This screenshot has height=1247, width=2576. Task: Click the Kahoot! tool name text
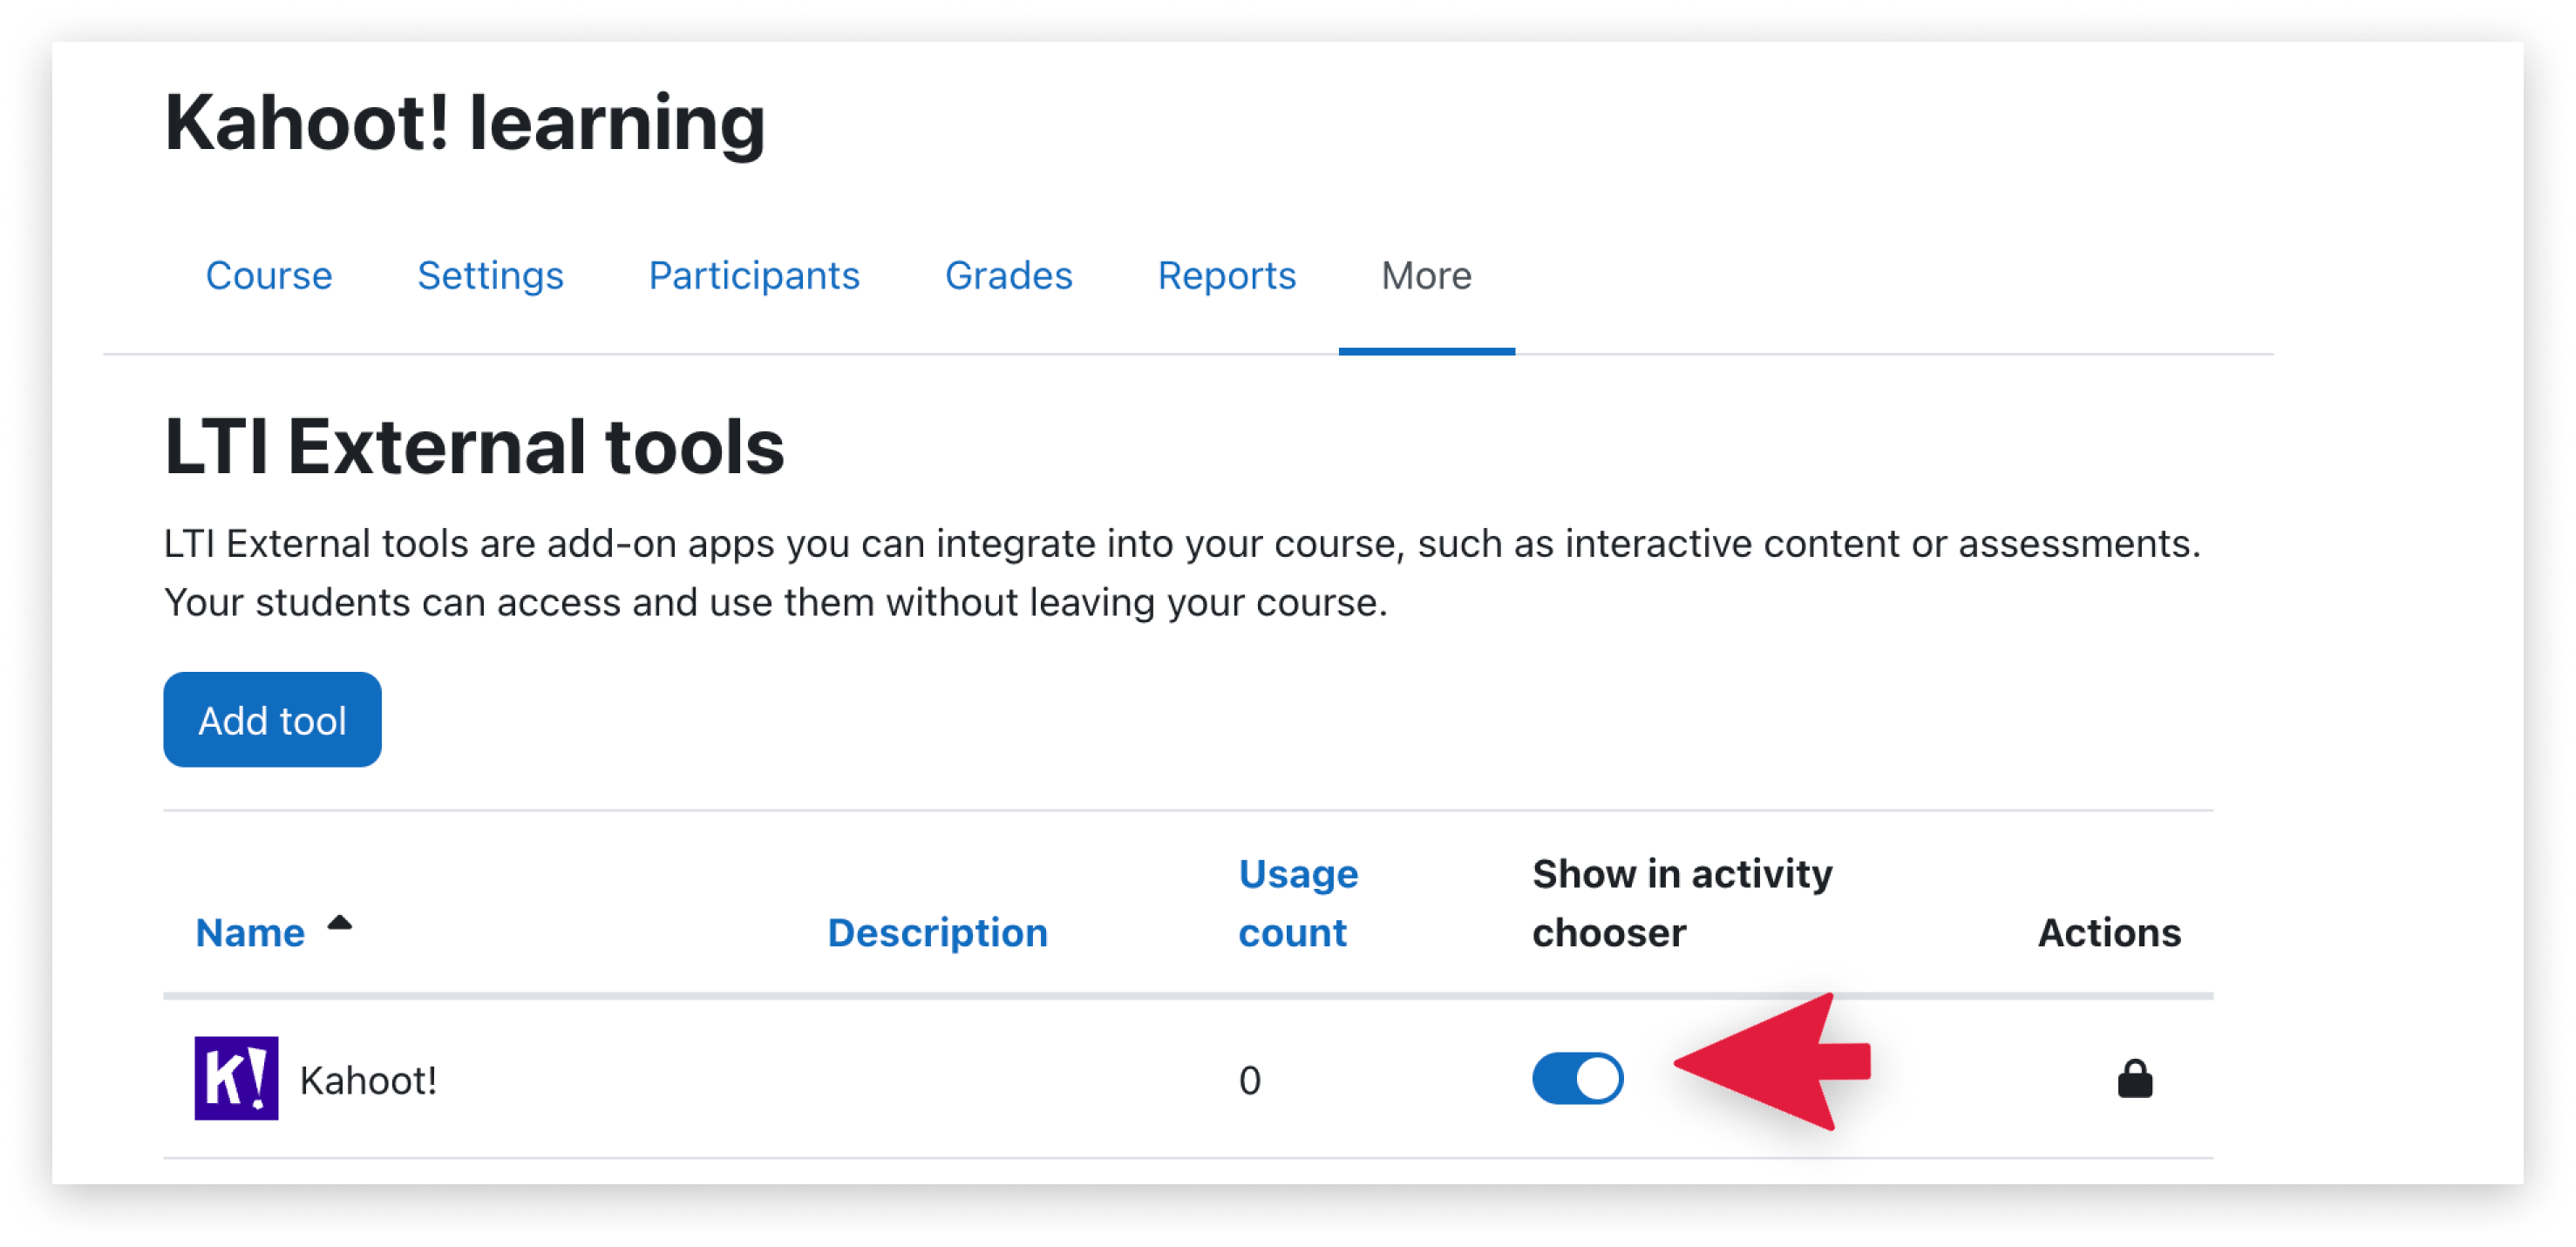[x=368, y=1080]
